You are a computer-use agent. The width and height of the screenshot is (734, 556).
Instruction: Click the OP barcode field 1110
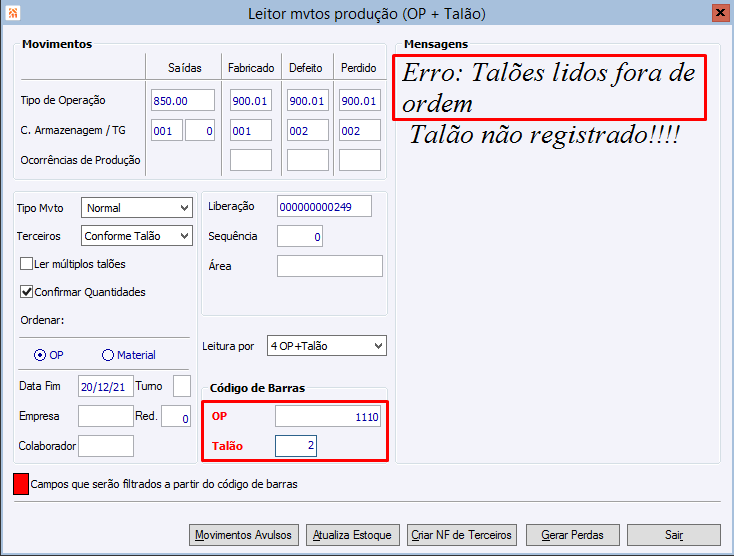tap(328, 416)
